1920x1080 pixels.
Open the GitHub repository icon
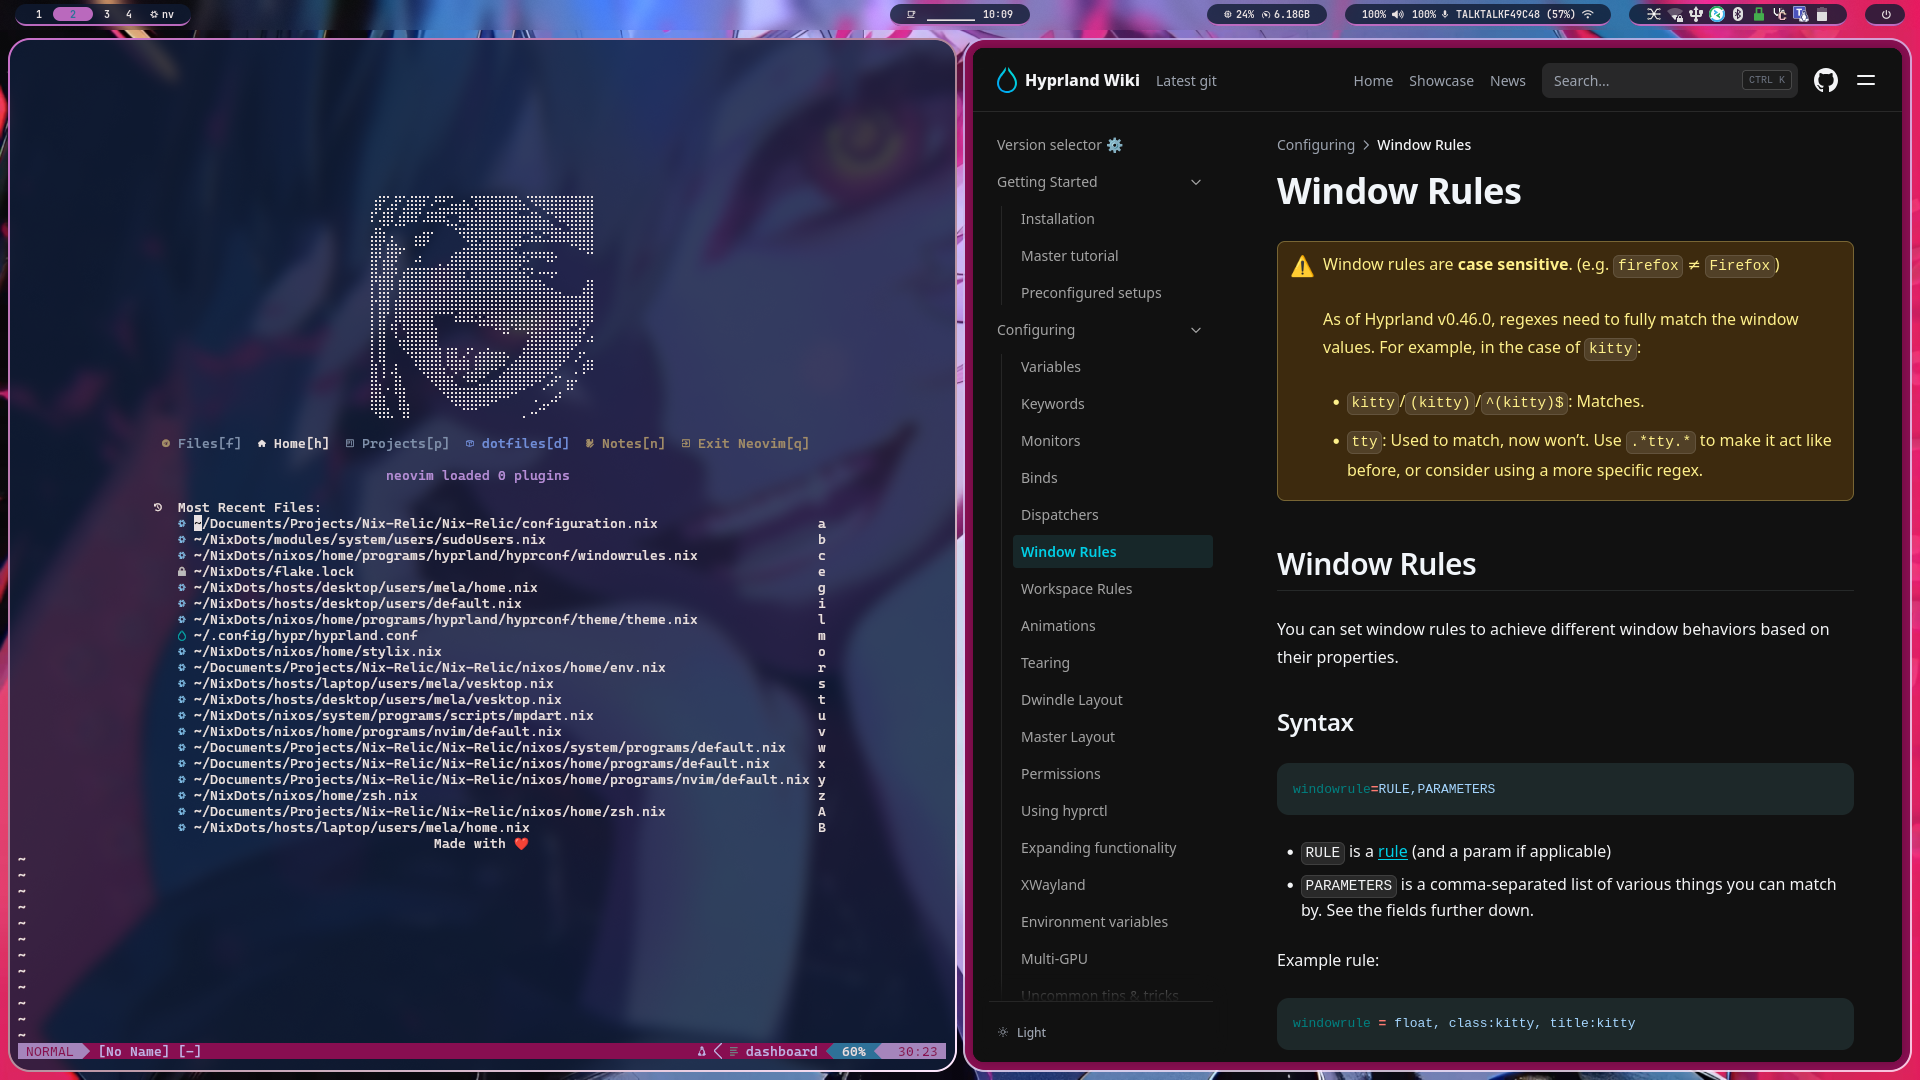(x=1825, y=81)
